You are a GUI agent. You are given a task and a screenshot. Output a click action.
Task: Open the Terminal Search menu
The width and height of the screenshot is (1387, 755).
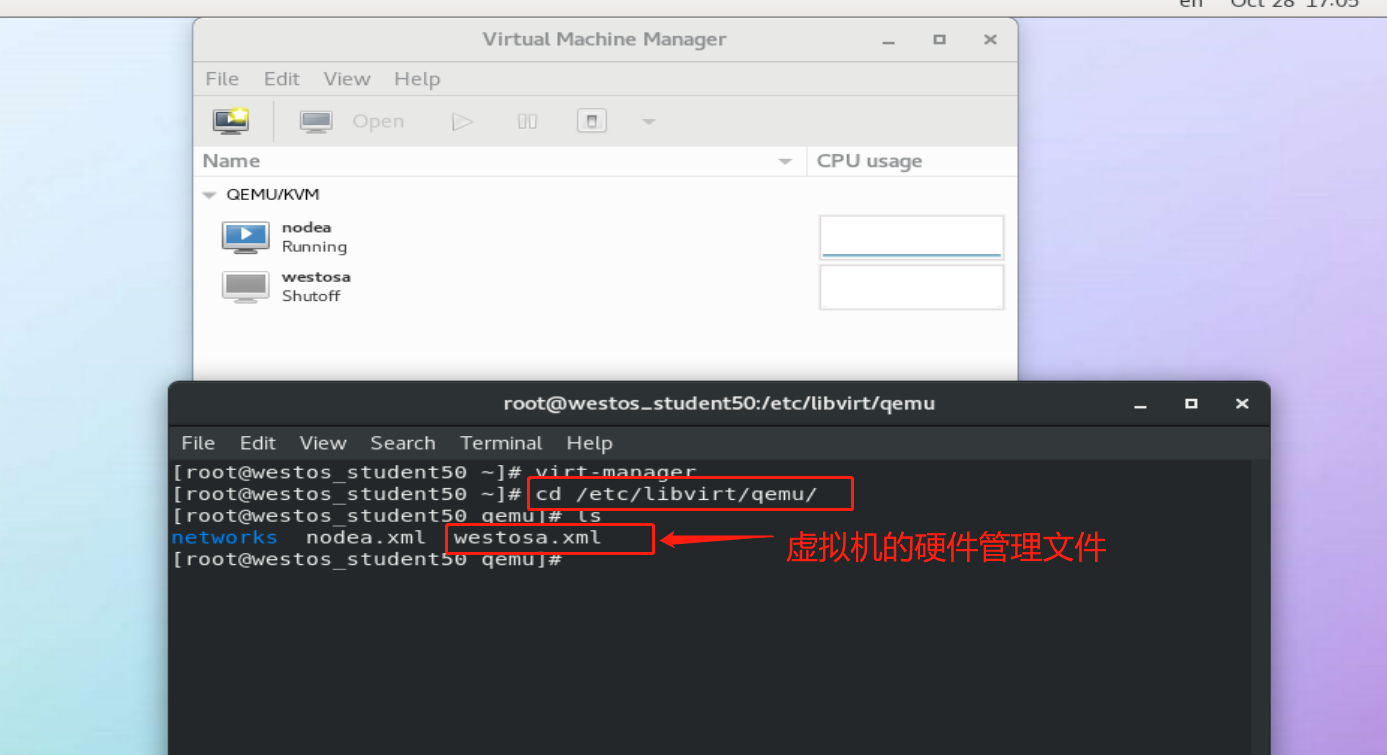tap(403, 443)
